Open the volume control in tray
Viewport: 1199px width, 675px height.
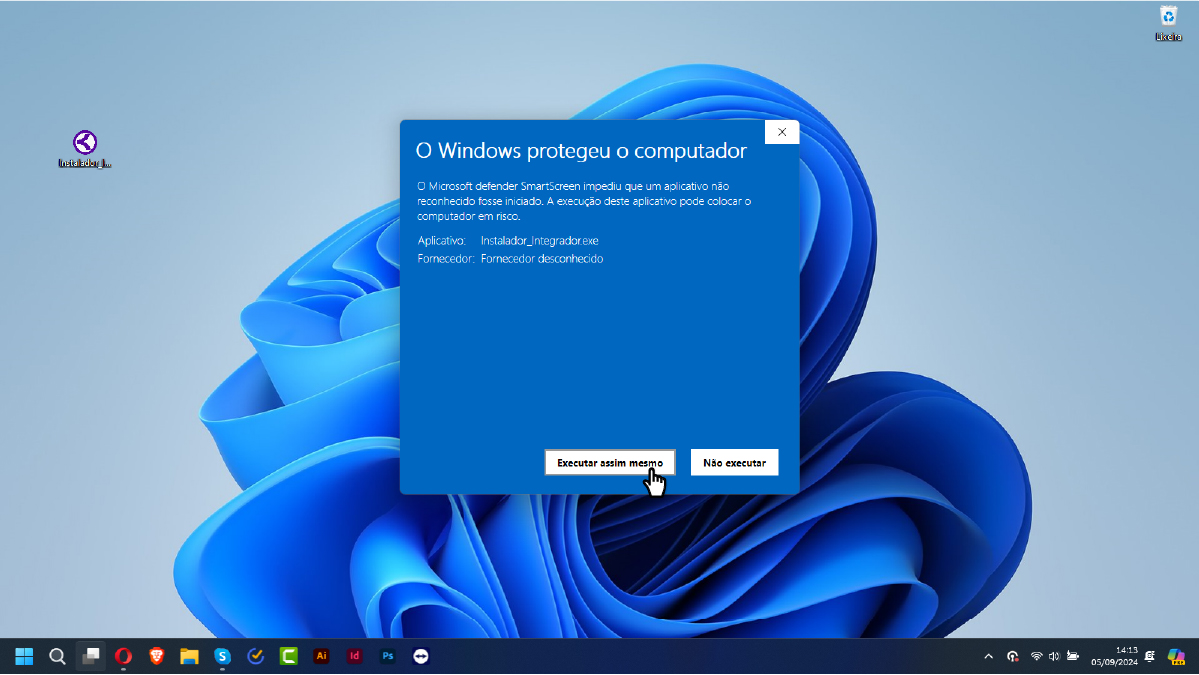pyautogui.click(x=1054, y=656)
